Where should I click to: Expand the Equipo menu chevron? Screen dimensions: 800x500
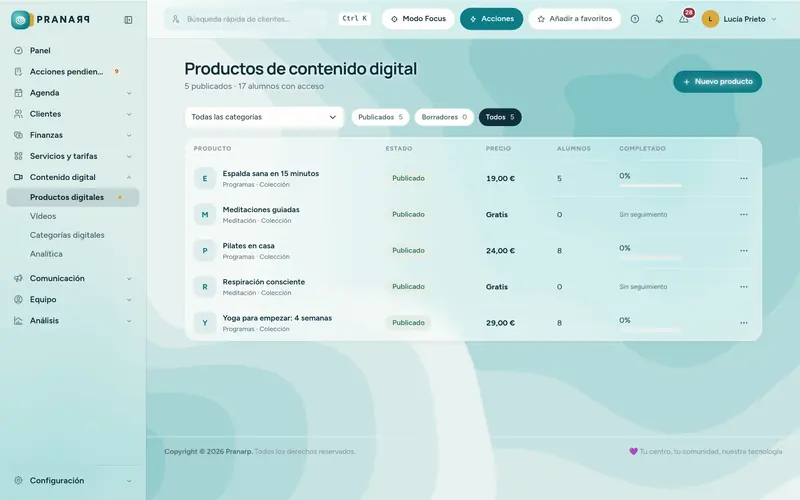coord(129,299)
